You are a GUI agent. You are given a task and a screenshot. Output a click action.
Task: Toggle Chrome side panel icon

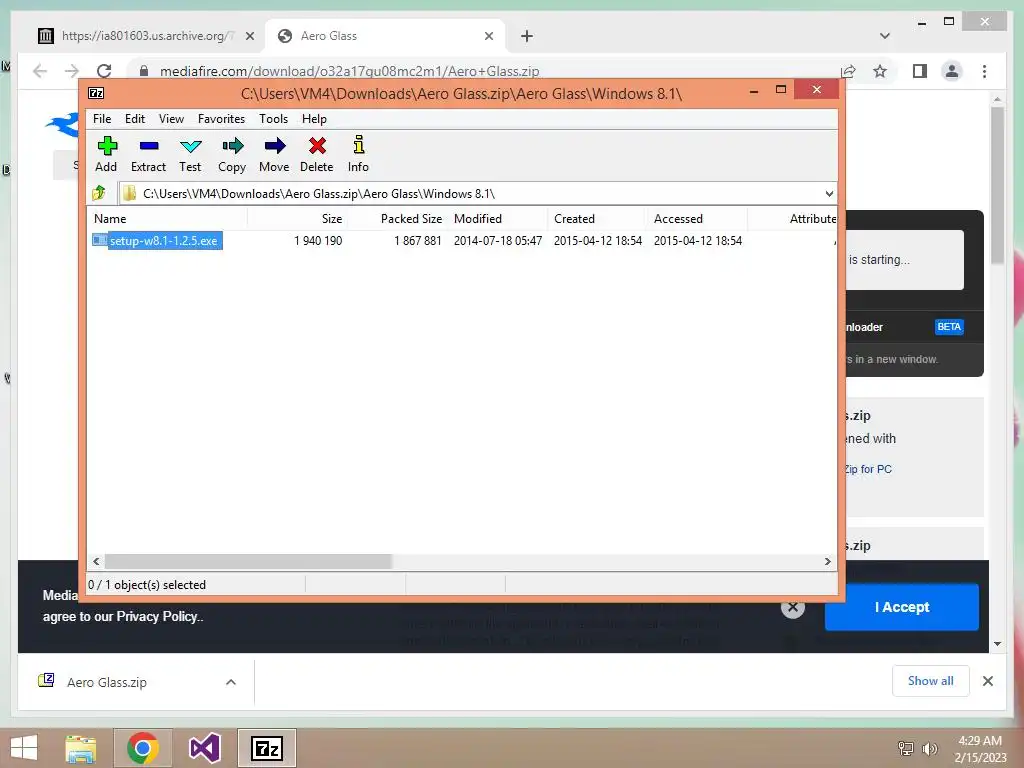920,71
